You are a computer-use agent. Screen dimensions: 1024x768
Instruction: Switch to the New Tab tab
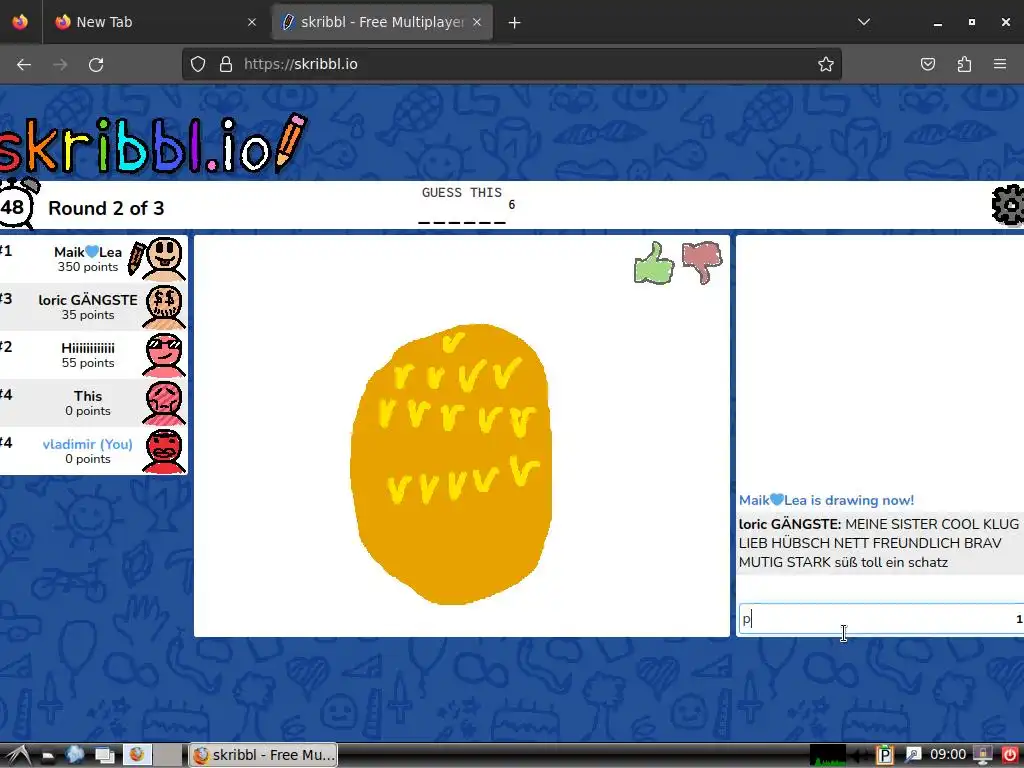[155, 22]
